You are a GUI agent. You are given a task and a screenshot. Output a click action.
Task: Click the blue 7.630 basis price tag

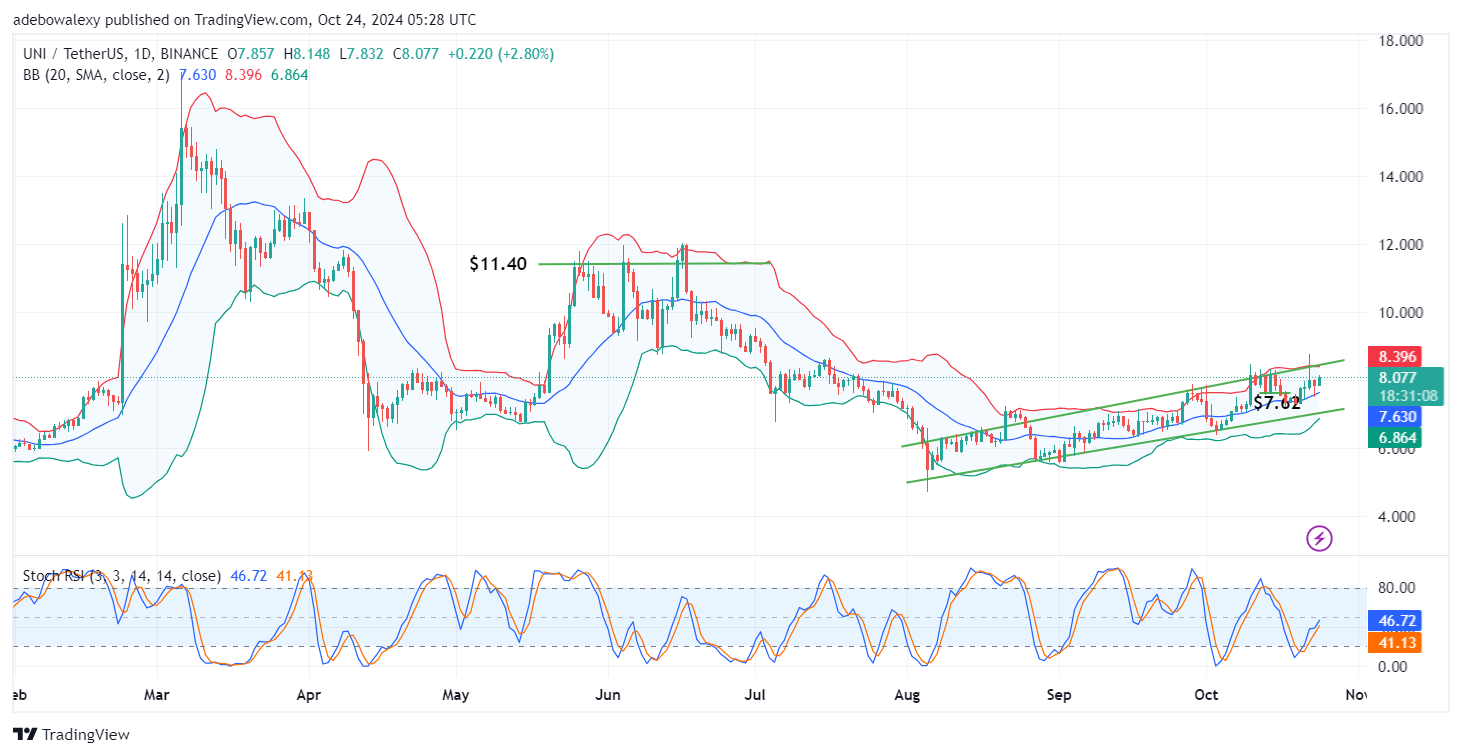(1397, 416)
